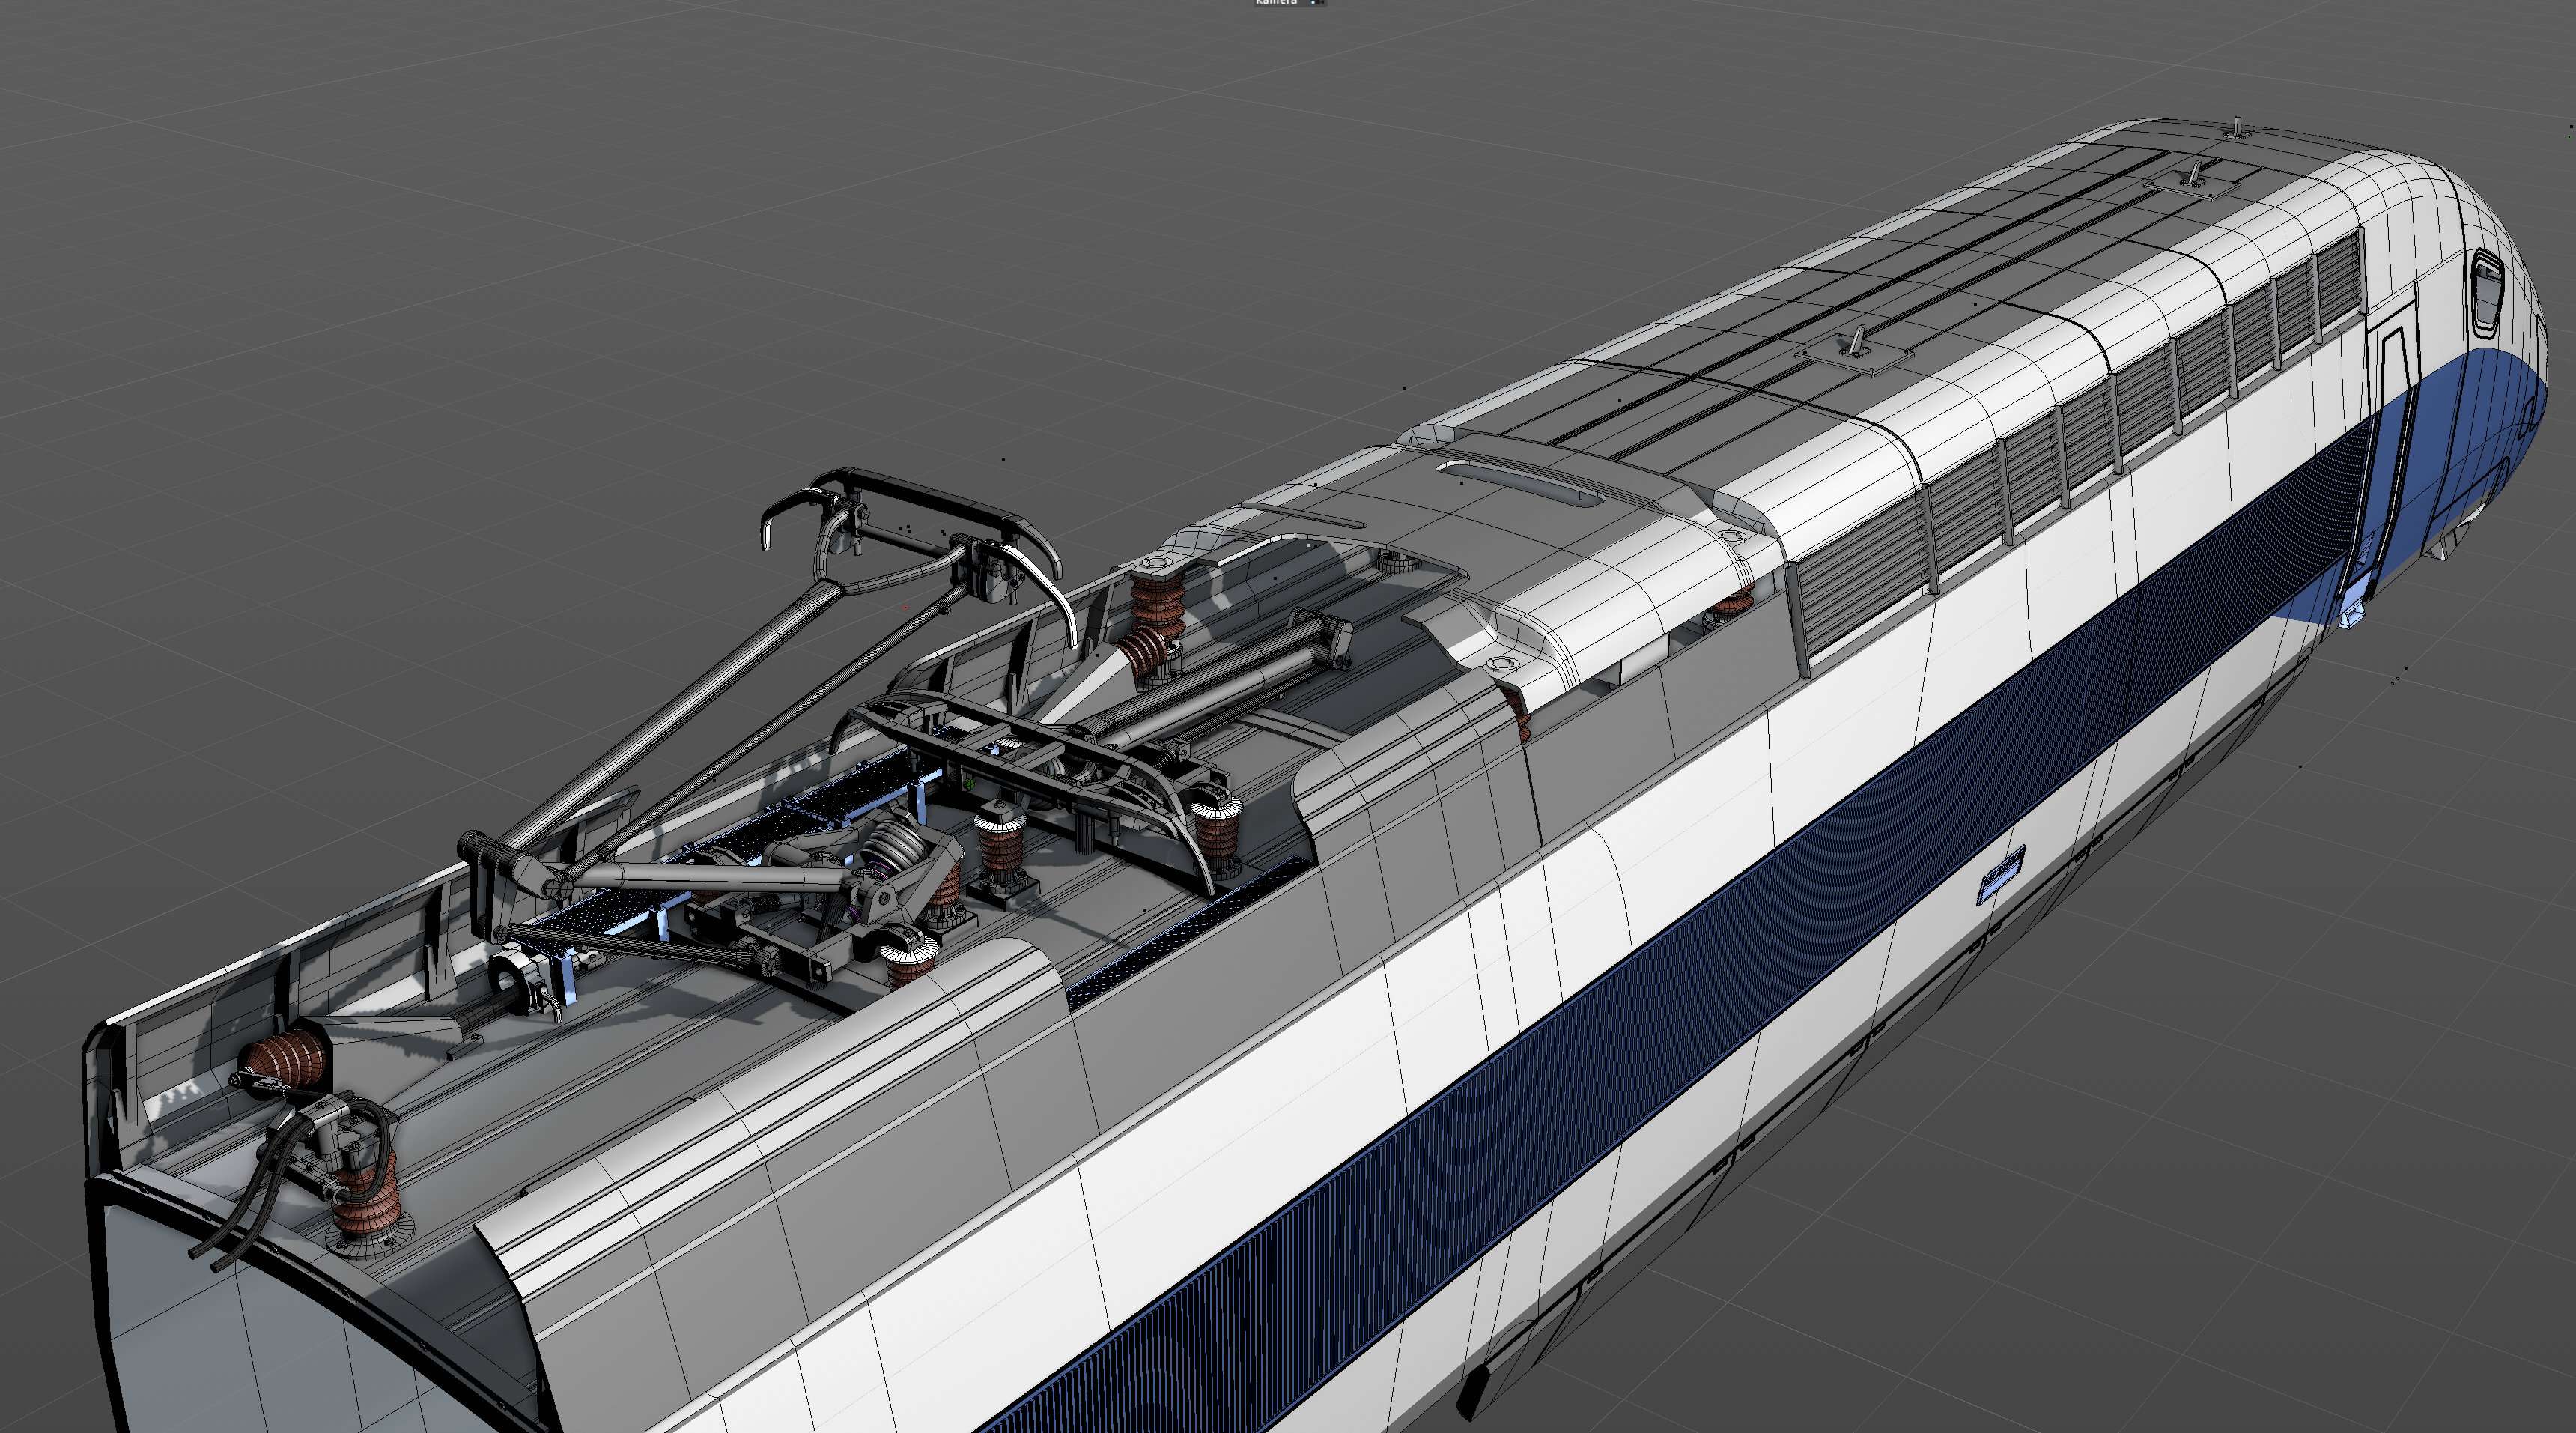Click the camera icon beside Kamera label
This screenshot has width=2576, height=1433.
[1317, 2]
